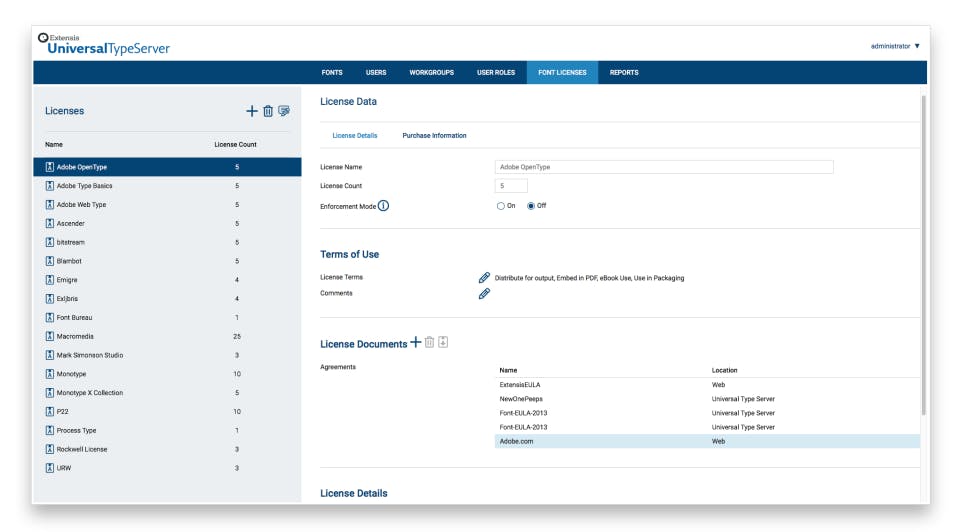Screen dimensions: 960x532
Task: Delete selected license with trash icon
Action: tap(268, 111)
